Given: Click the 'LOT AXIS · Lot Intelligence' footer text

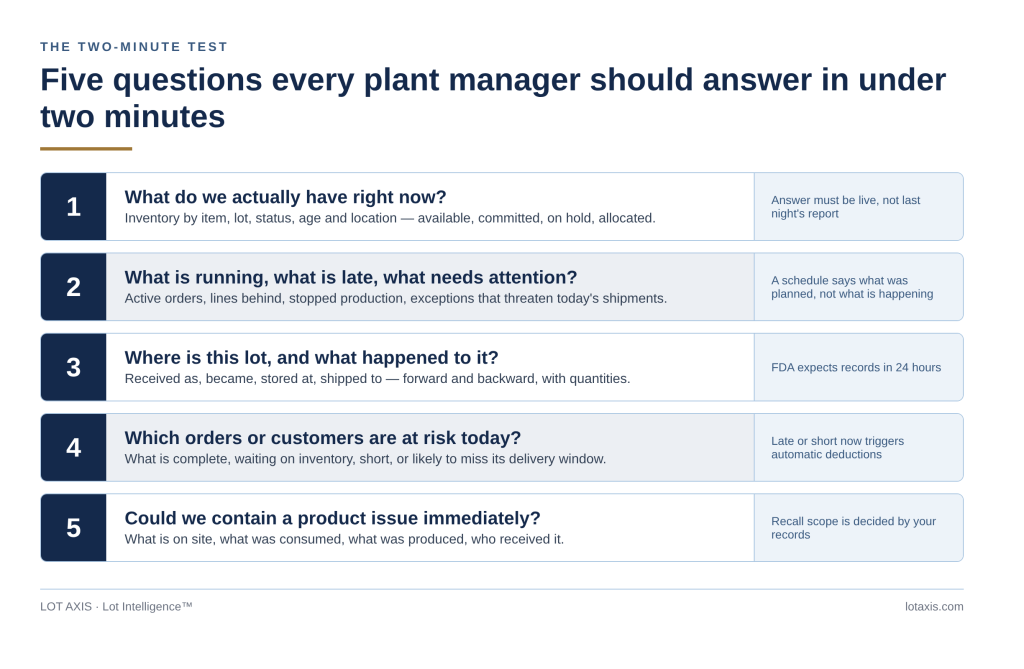Looking at the screenshot, I should pyautogui.click(x=116, y=606).
